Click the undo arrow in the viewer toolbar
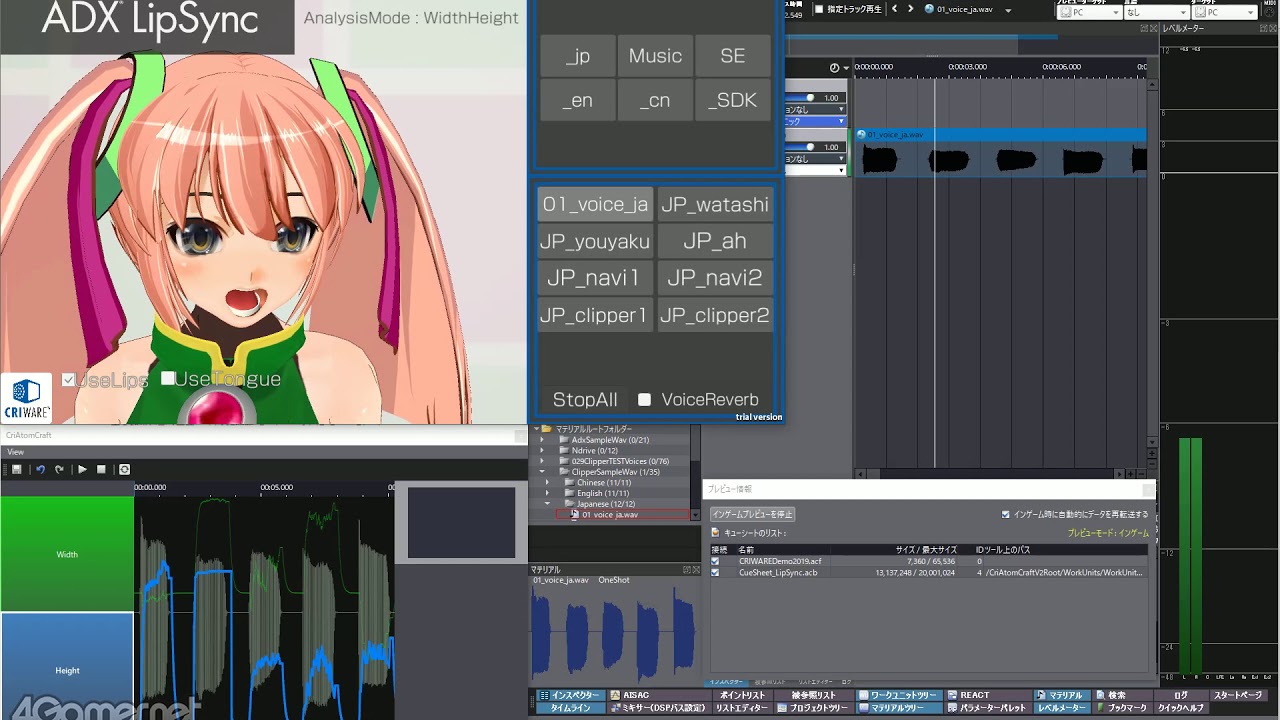Screen dimensions: 1280x720 (41, 469)
